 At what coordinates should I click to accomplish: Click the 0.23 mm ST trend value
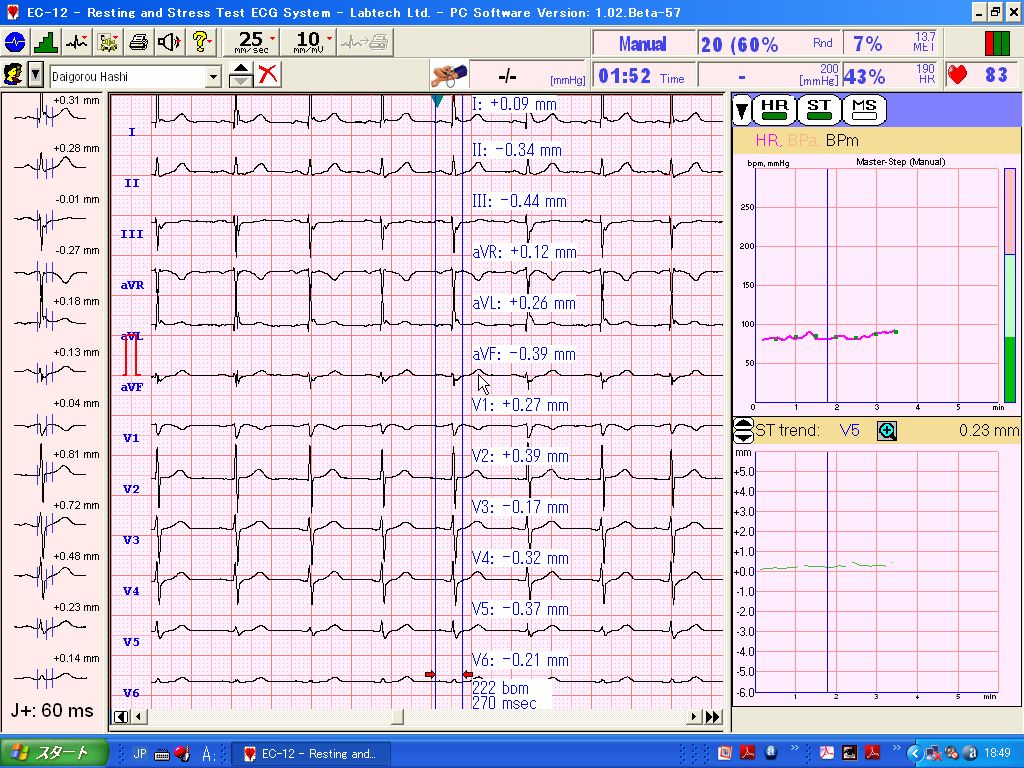[989, 430]
